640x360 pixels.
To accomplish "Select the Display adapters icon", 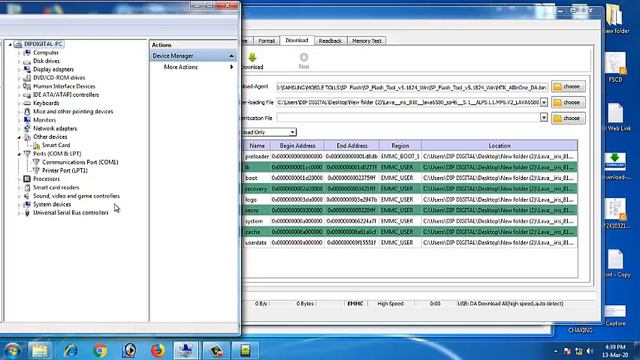I will 27,69.
